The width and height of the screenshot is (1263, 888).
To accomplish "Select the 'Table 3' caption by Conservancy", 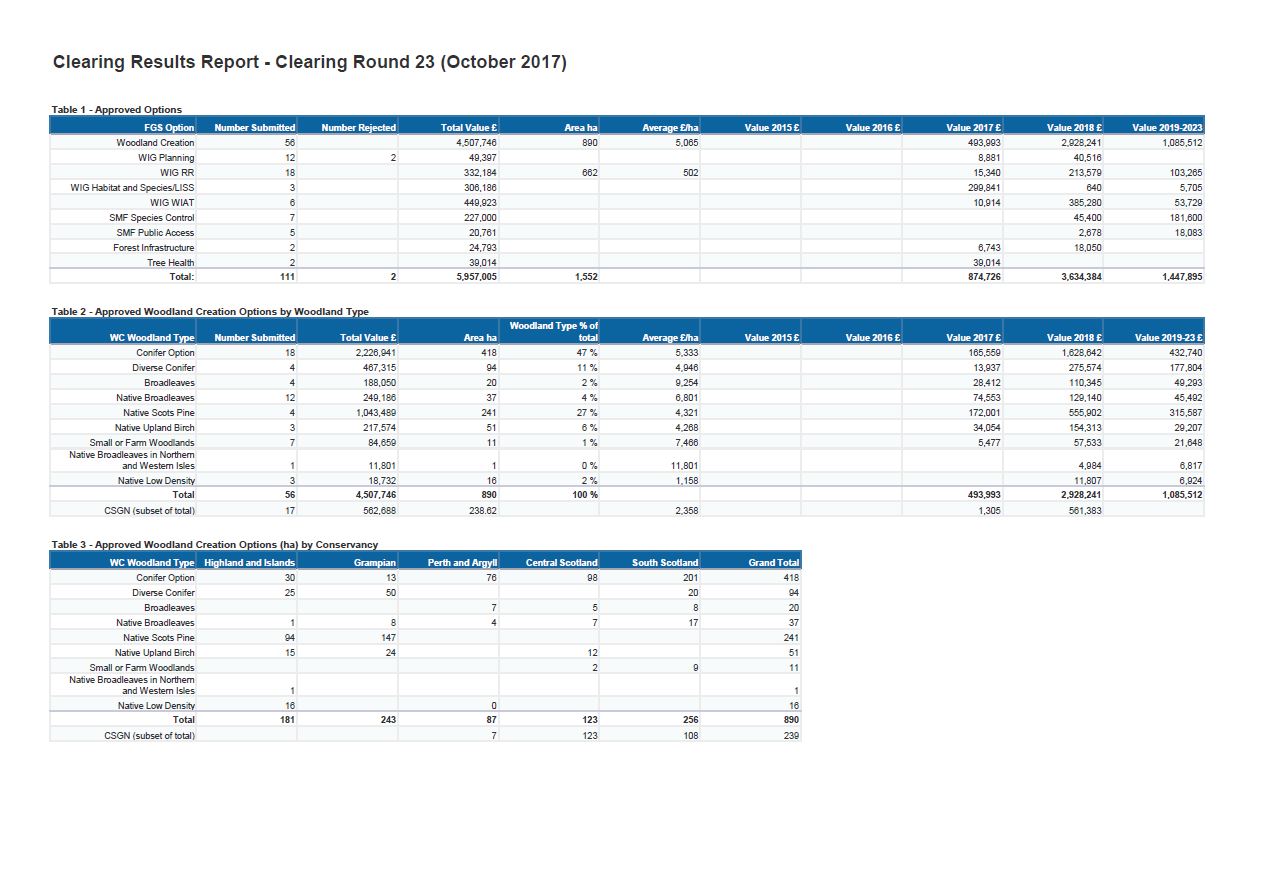I will [215, 544].
